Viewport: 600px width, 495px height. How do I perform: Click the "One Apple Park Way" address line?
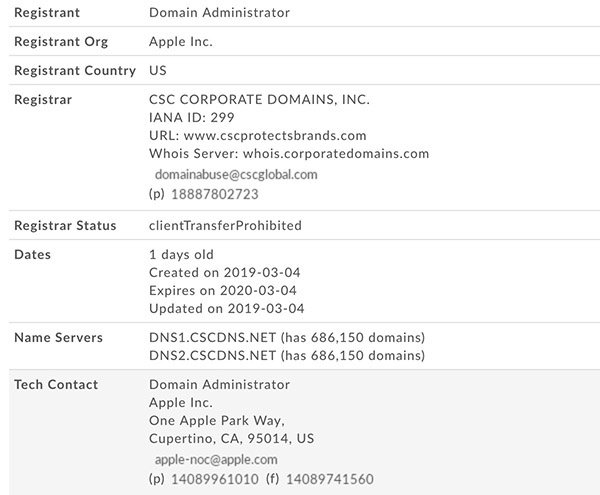pos(216,420)
